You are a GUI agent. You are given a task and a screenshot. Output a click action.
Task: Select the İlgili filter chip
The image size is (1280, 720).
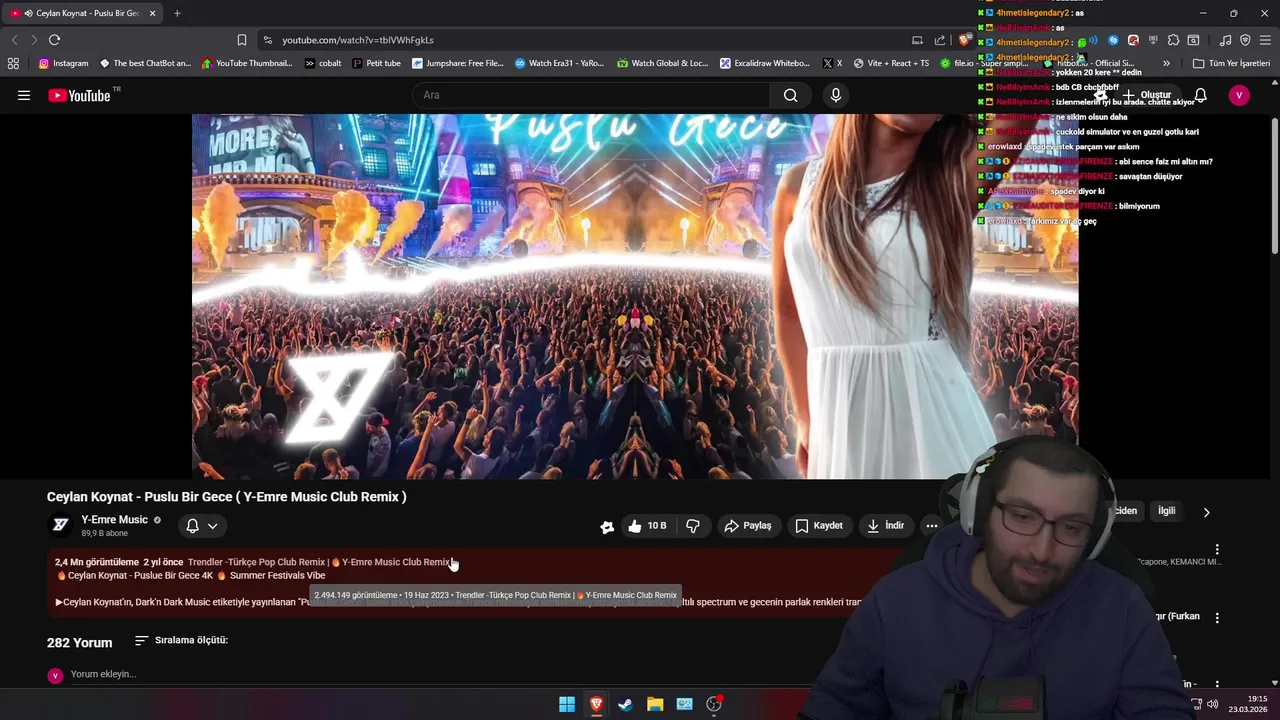coord(1166,511)
